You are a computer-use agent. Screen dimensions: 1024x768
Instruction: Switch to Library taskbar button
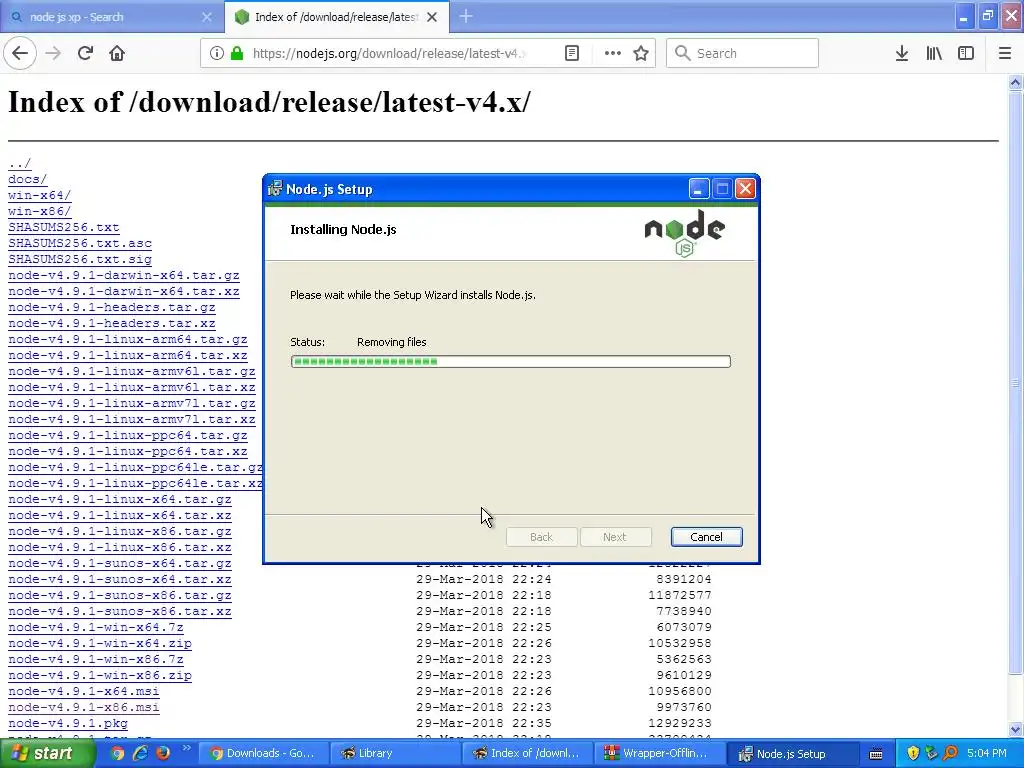[x=394, y=753]
